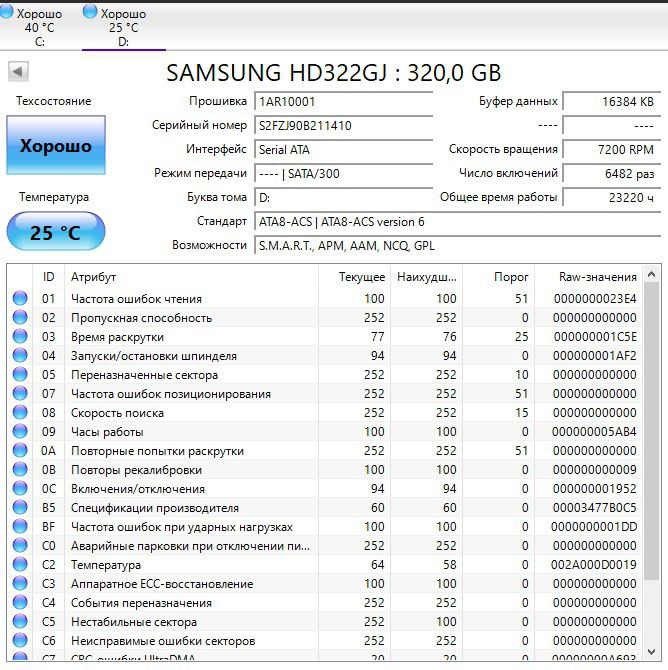
Task: Click the rotation speed value 7200 RPM
Action: (x=611, y=150)
